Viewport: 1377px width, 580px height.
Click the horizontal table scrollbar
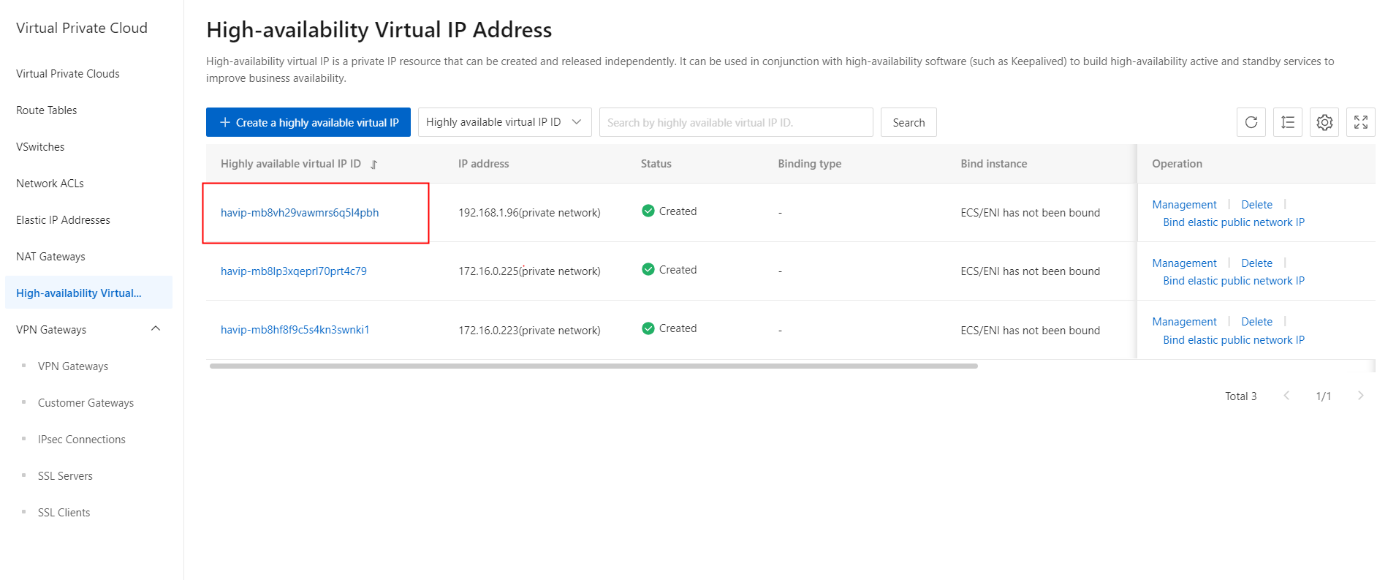point(593,366)
